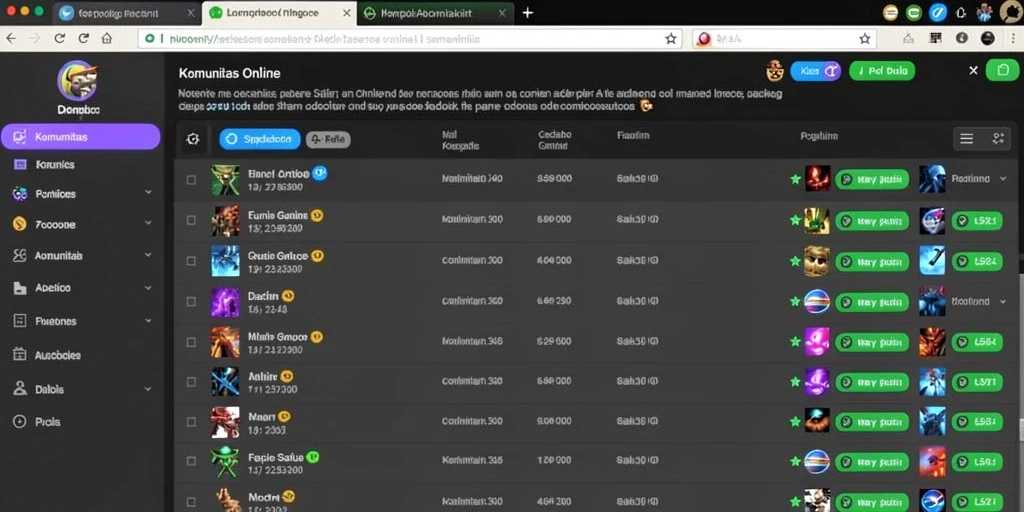The height and width of the screenshot is (512, 1024).
Task: Click the gear settings icon above the list
Action: click(192, 139)
